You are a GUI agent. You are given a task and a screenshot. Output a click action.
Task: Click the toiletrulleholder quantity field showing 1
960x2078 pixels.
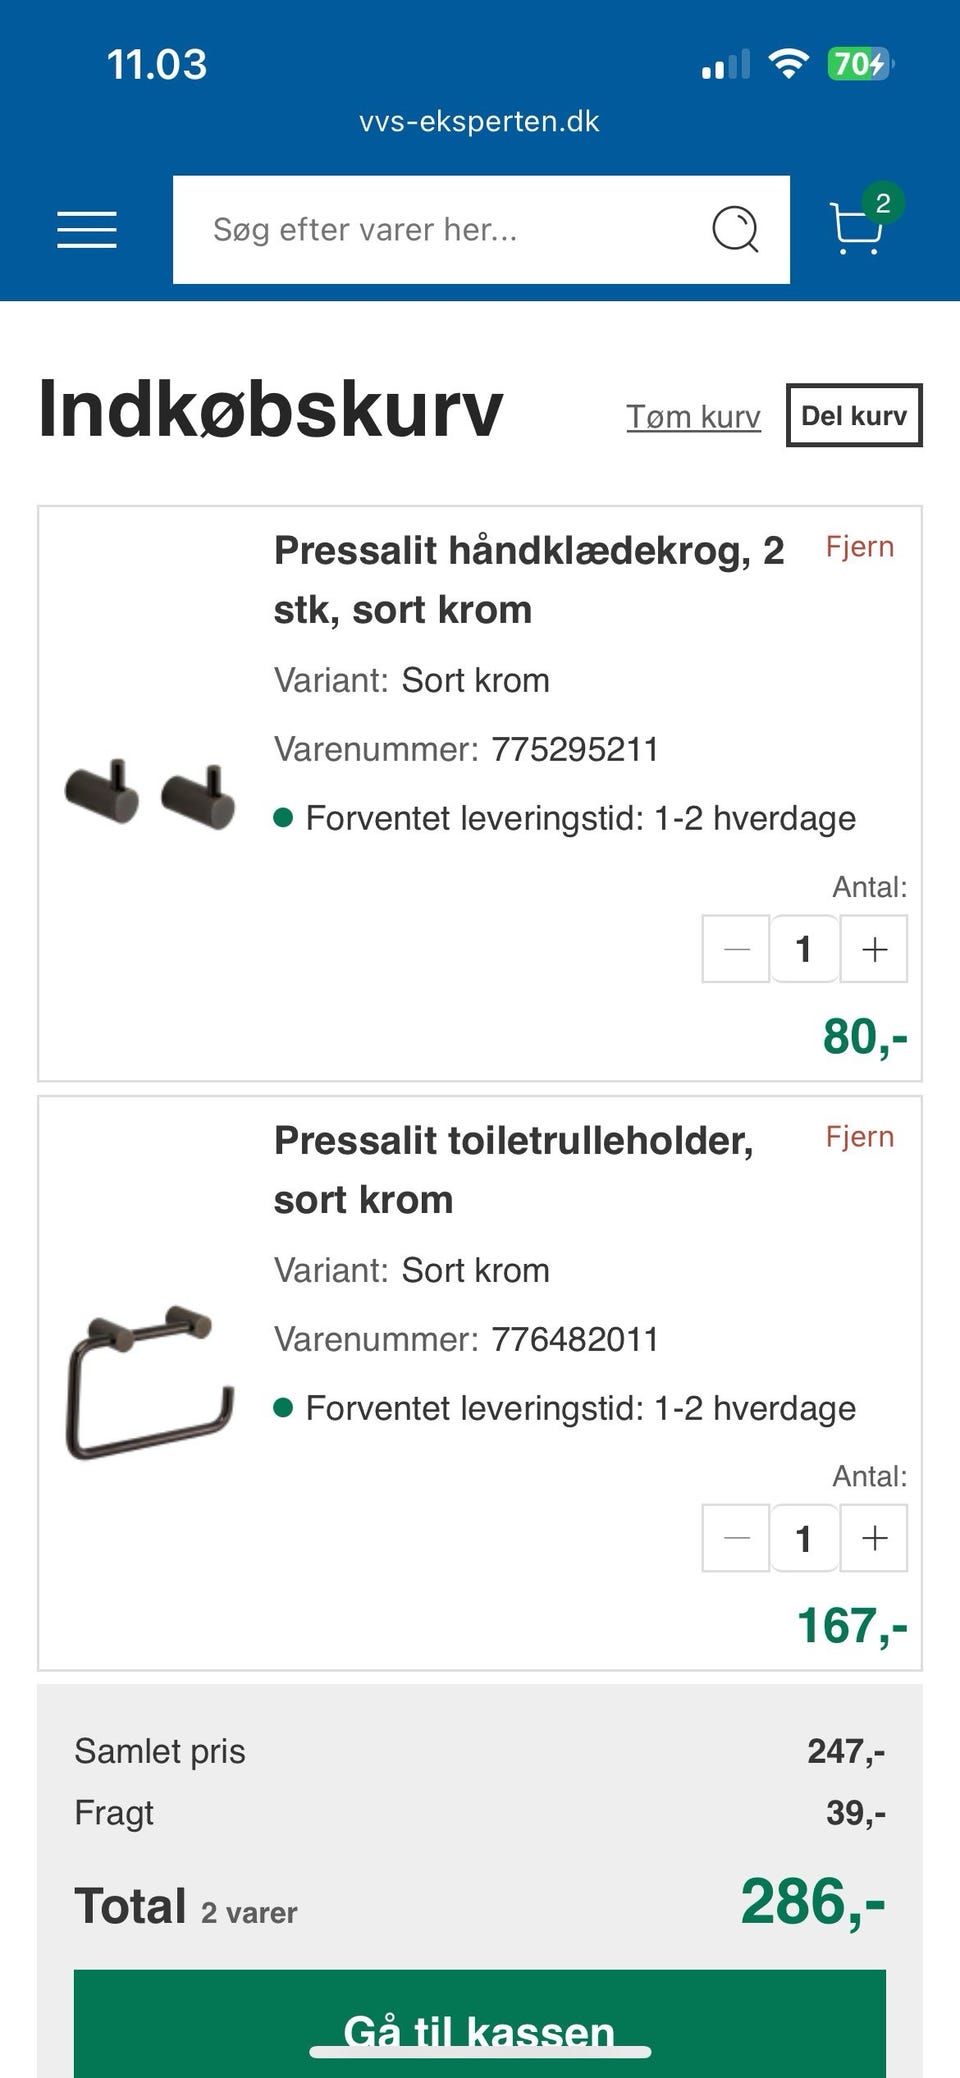[x=804, y=1538]
